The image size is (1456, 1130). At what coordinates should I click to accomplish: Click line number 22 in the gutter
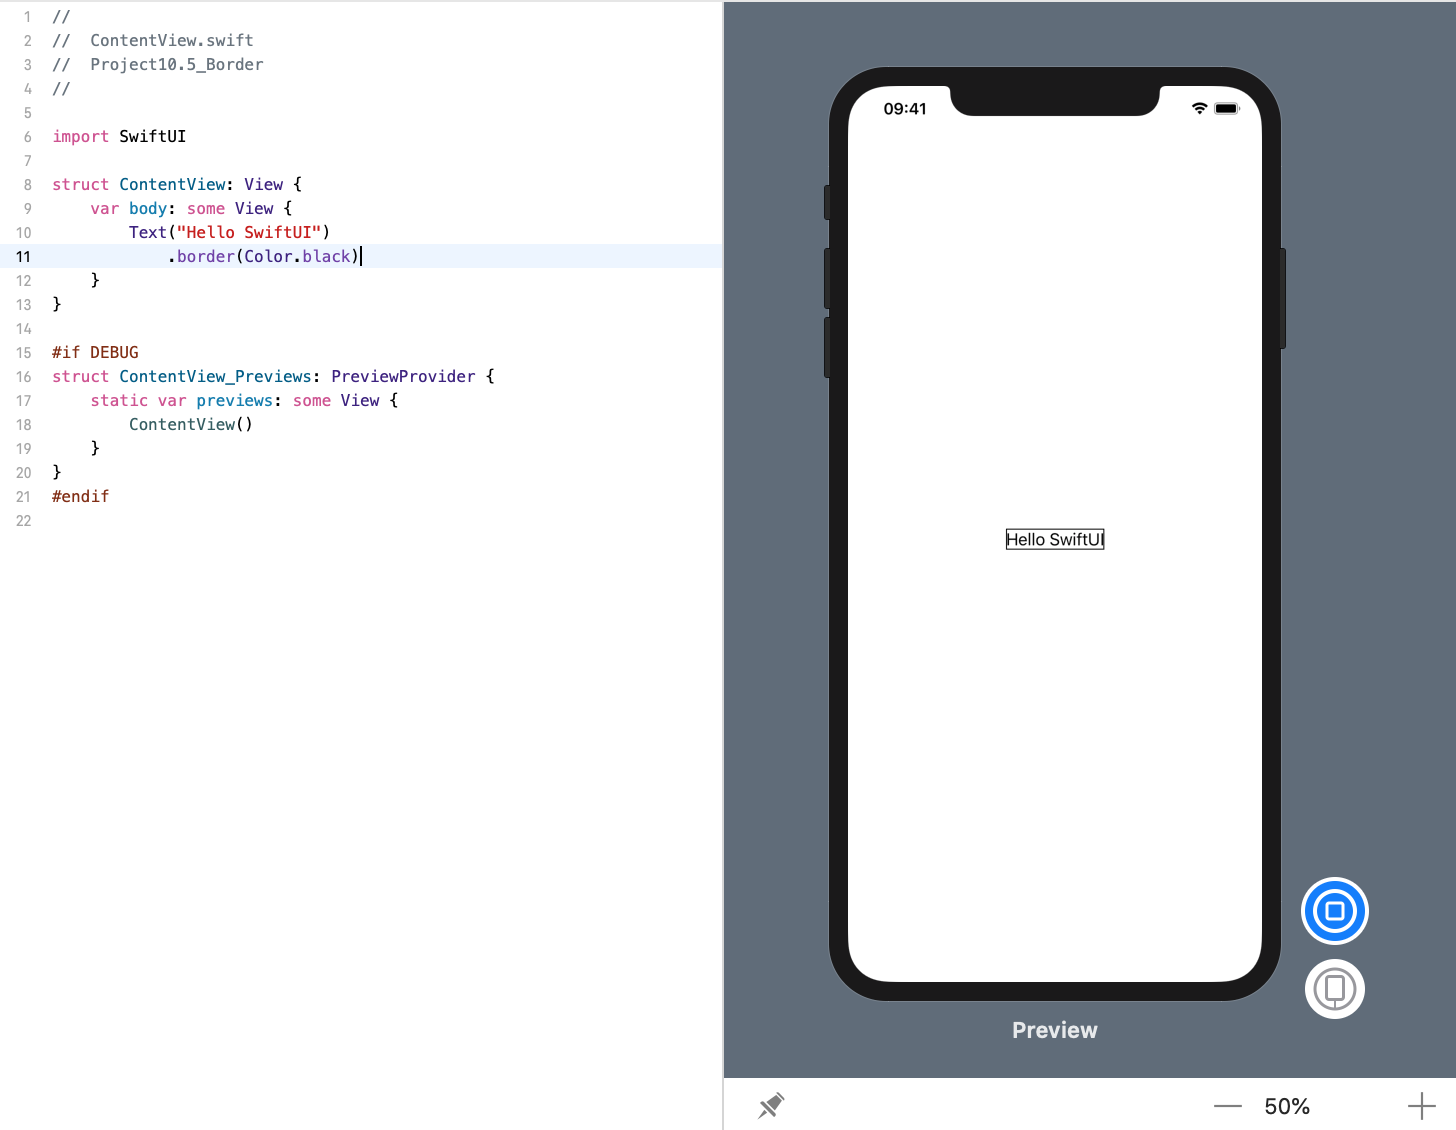pyautogui.click(x=23, y=520)
